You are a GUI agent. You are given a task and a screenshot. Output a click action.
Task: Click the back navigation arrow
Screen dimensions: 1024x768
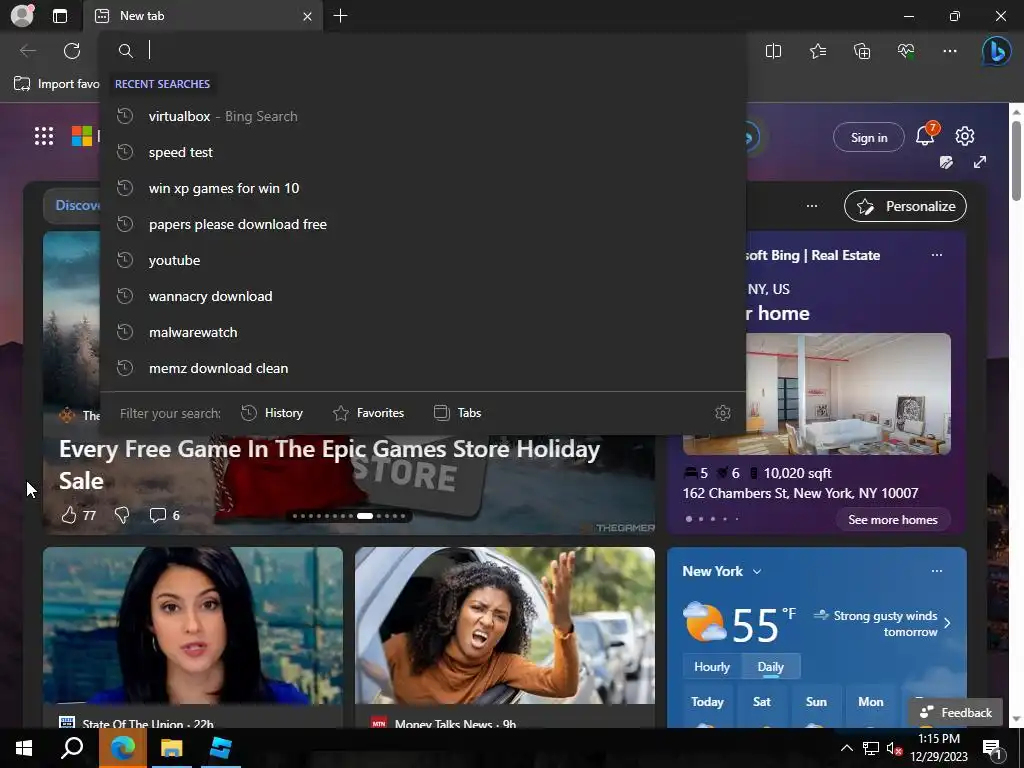pyautogui.click(x=27, y=51)
